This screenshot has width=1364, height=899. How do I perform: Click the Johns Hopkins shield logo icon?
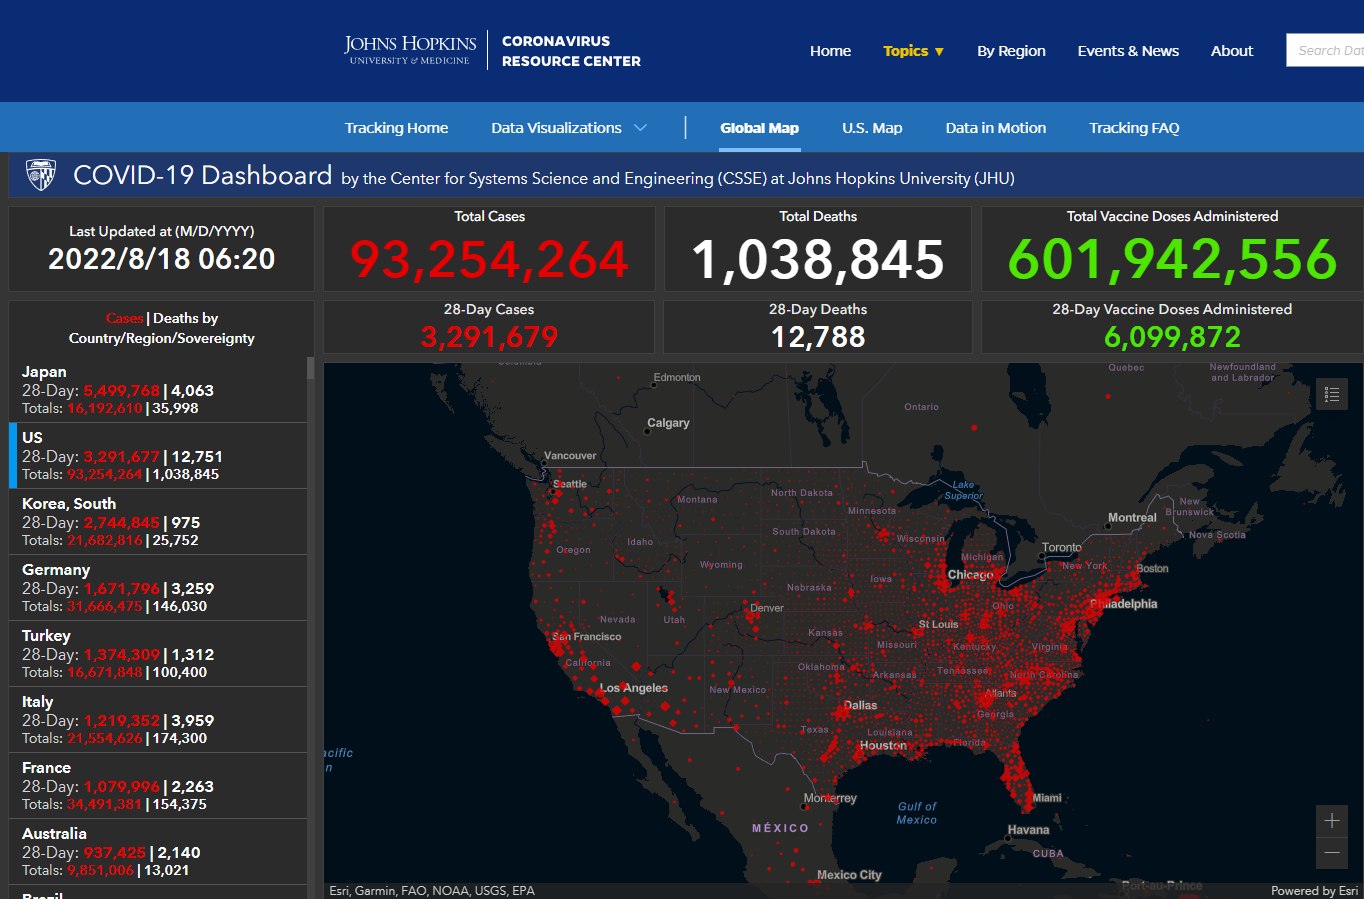tap(41, 176)
